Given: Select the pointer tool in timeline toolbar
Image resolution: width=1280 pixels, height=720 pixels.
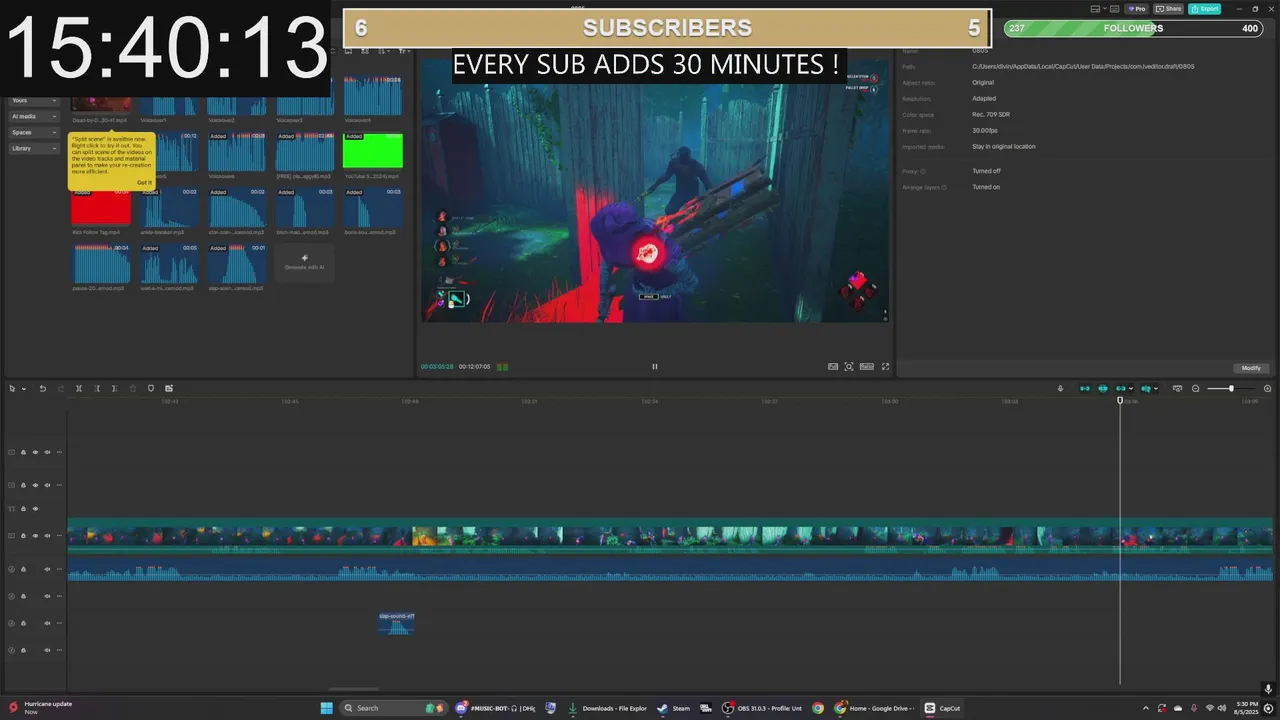Looking at the screenshot, I should (x=12, y=388).
